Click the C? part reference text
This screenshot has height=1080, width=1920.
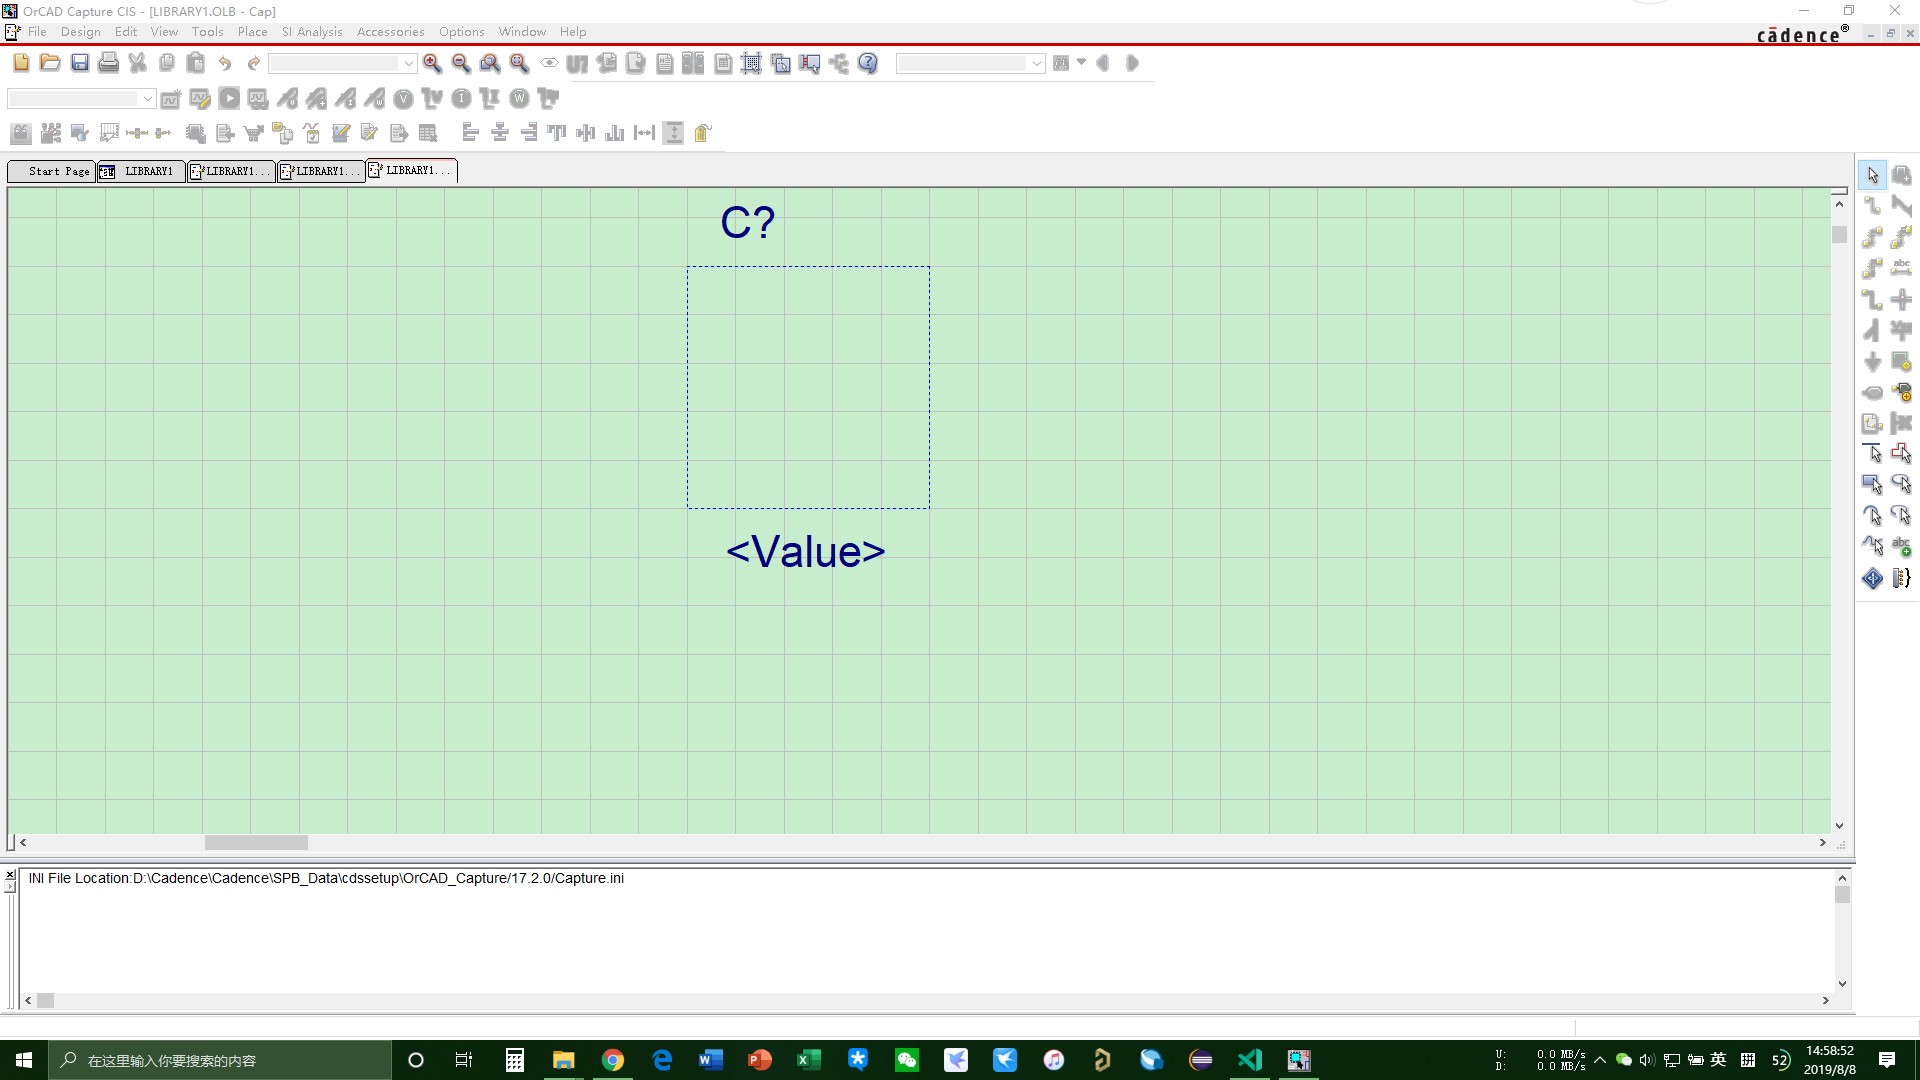[747, 222]
